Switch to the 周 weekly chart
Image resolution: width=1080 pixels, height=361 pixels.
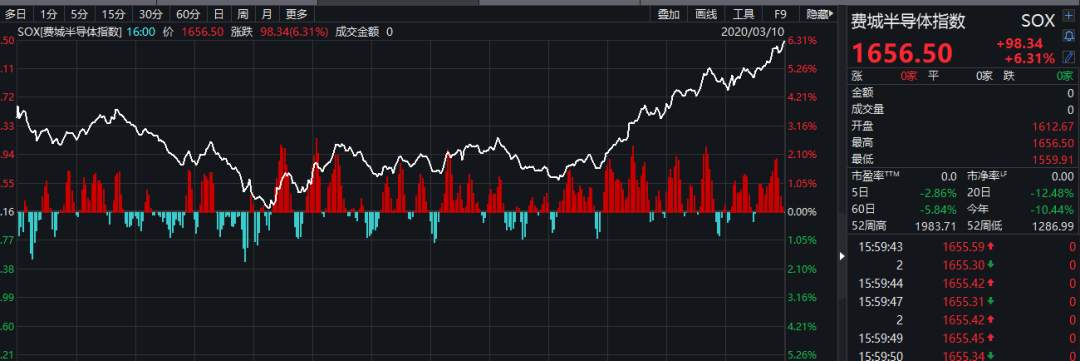[x=243, y=14]
